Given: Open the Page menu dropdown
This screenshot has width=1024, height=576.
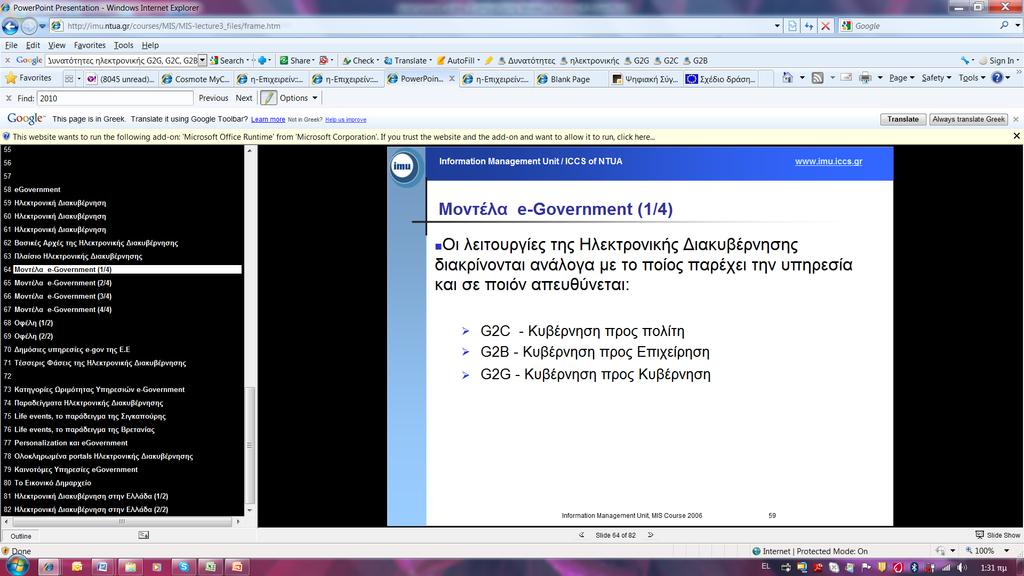Looking at the screenshot, I should pos(902,78).
